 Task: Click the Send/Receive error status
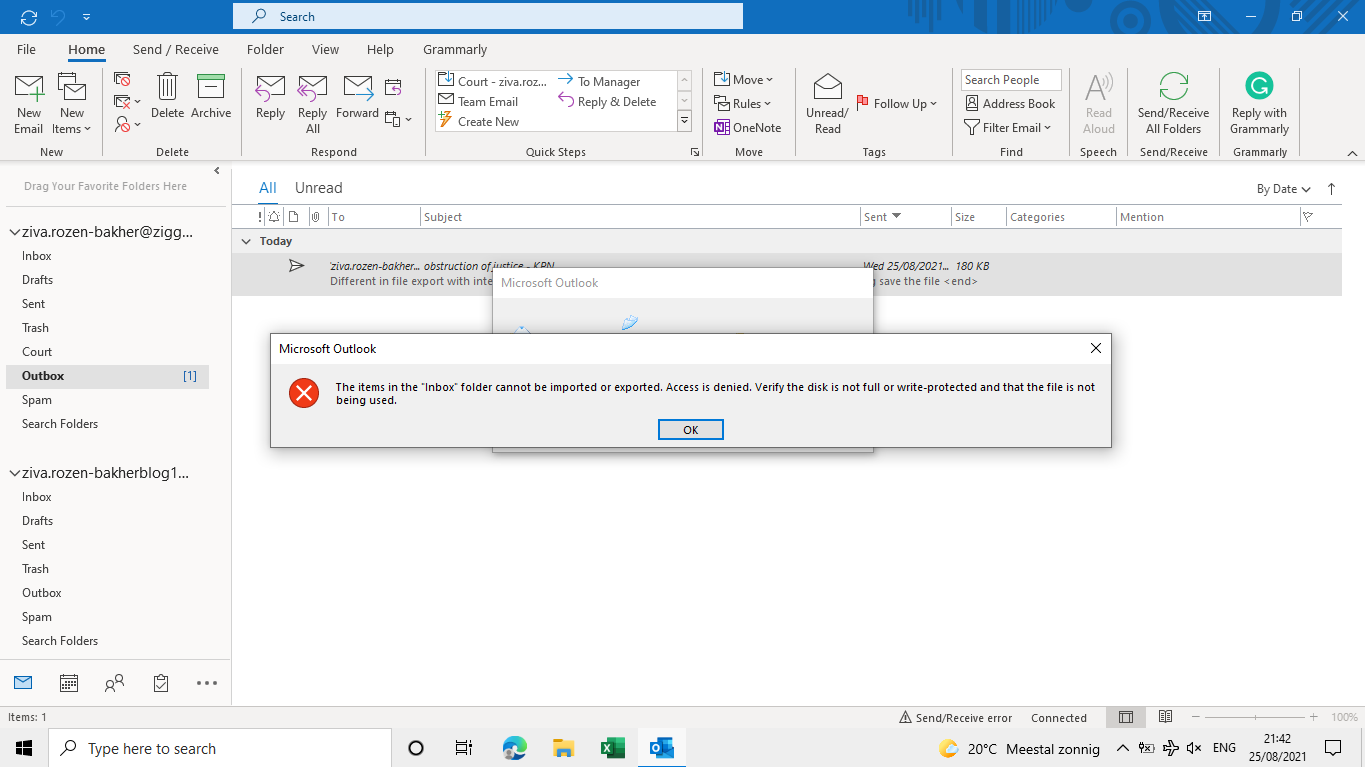pyautogui.click(x=955, y=717)
